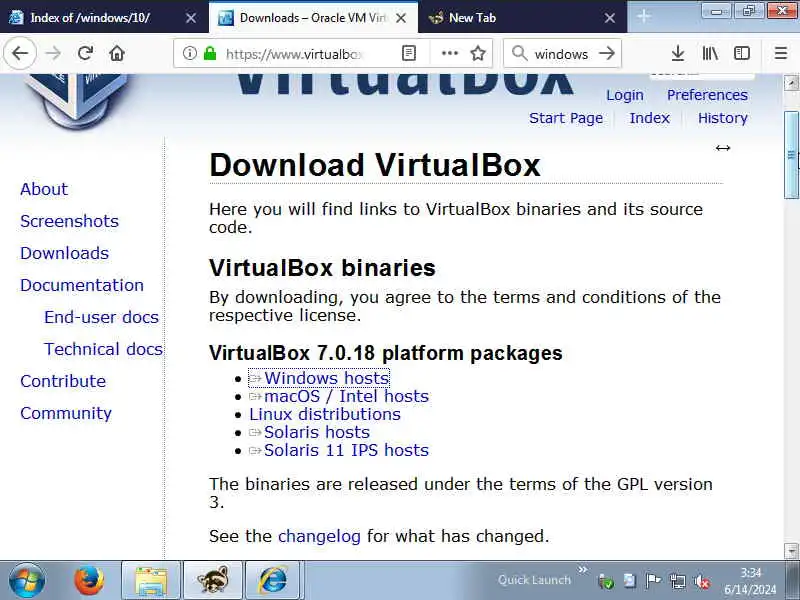Image resolution: width=800 pixels, height=600 pixels.
Task: Open the Index link in the wiki header
Action: (x=649, y=118)
